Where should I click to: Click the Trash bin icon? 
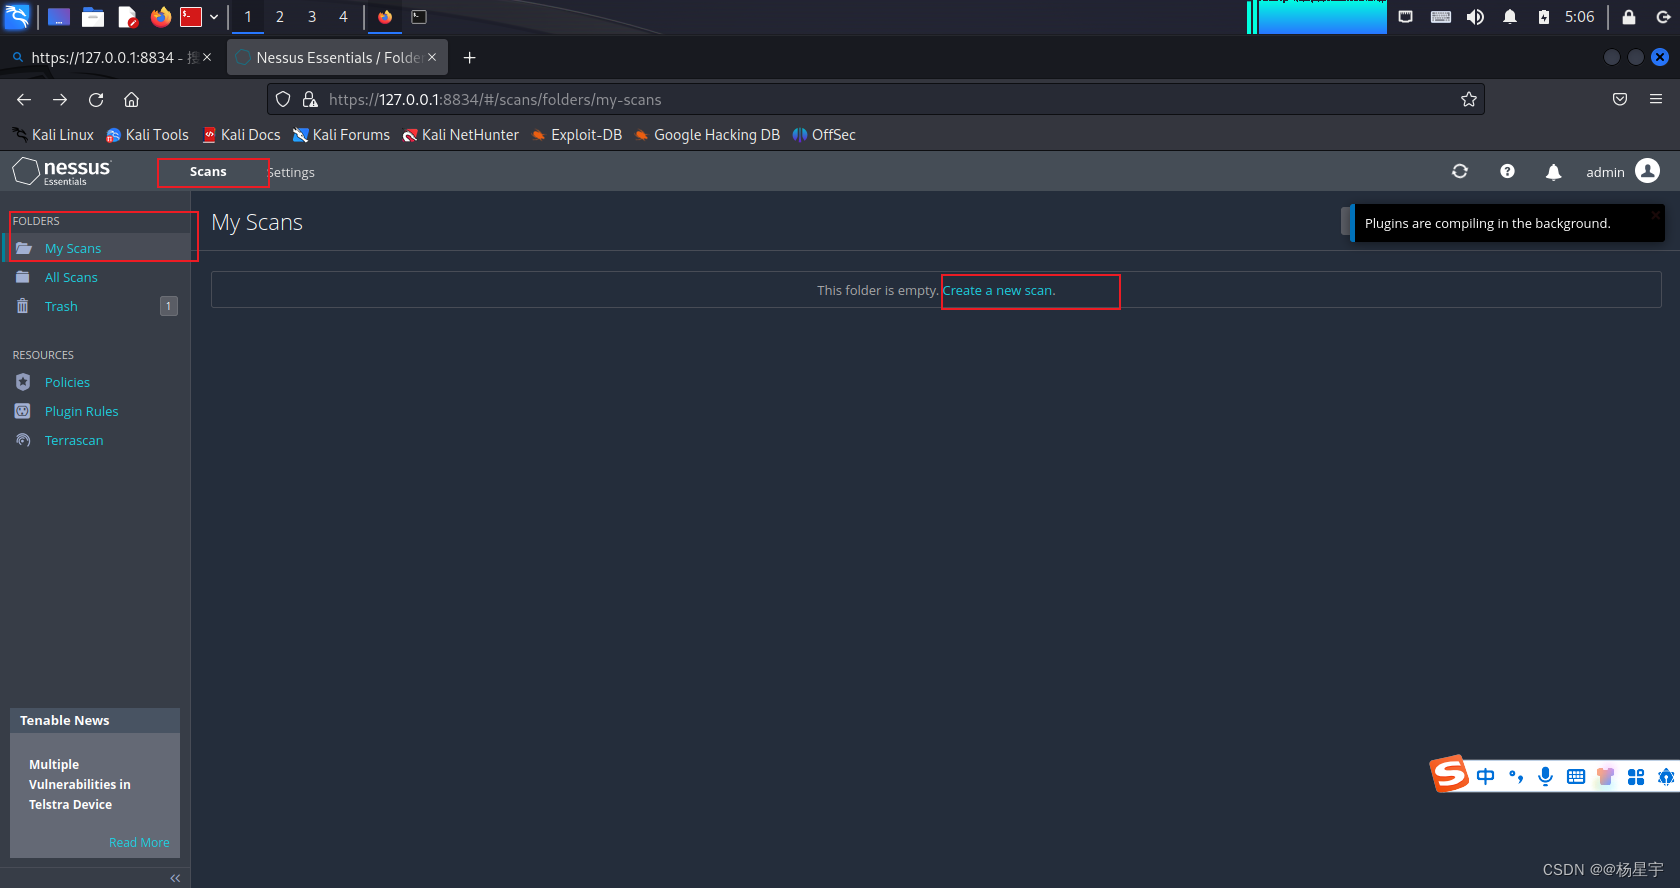pos(23,306)
